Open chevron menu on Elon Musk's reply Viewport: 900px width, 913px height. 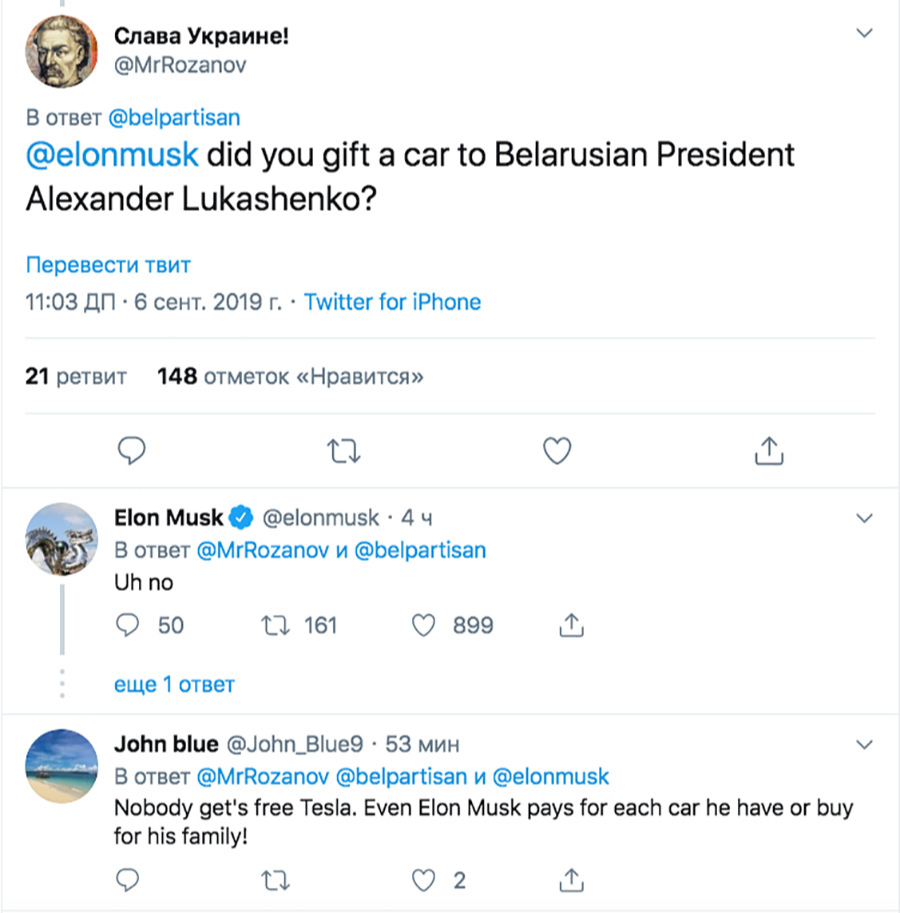(864, 518)
